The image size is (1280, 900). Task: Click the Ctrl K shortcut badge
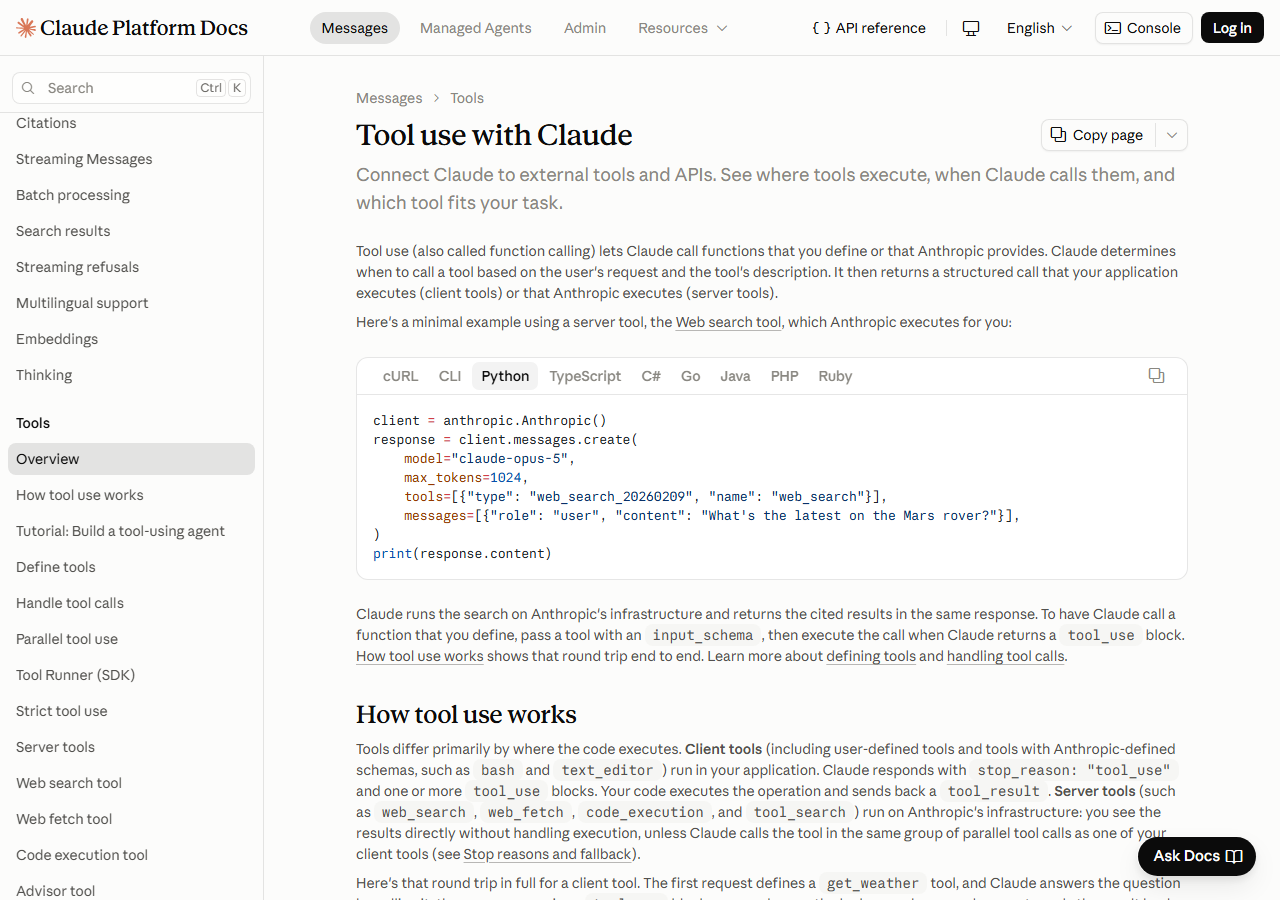221,88
